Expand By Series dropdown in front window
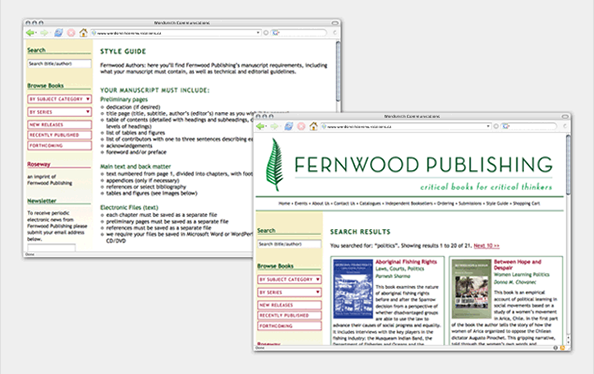This screenshot has width=594, height=374. (x=317, y=292)
